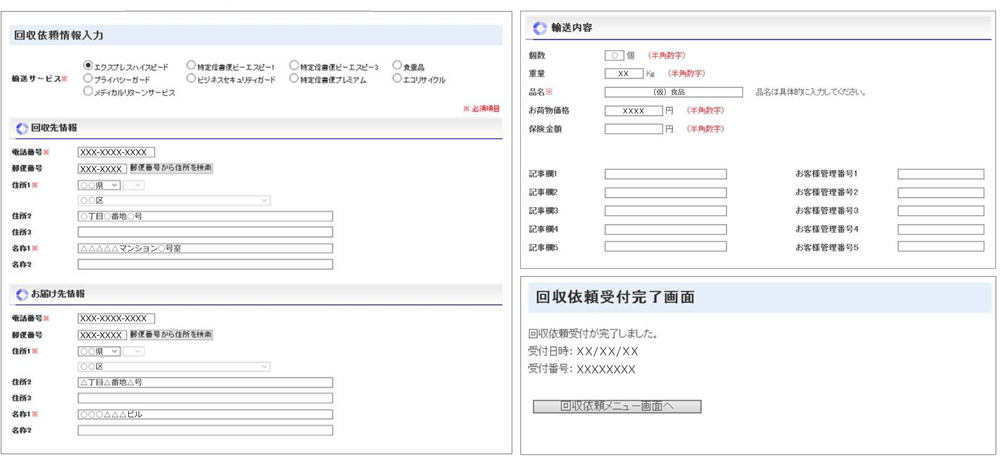The image size is (1000, 461).
Task: Select the radio button above エコリサイクル
Action: click(x=397, y=65)
